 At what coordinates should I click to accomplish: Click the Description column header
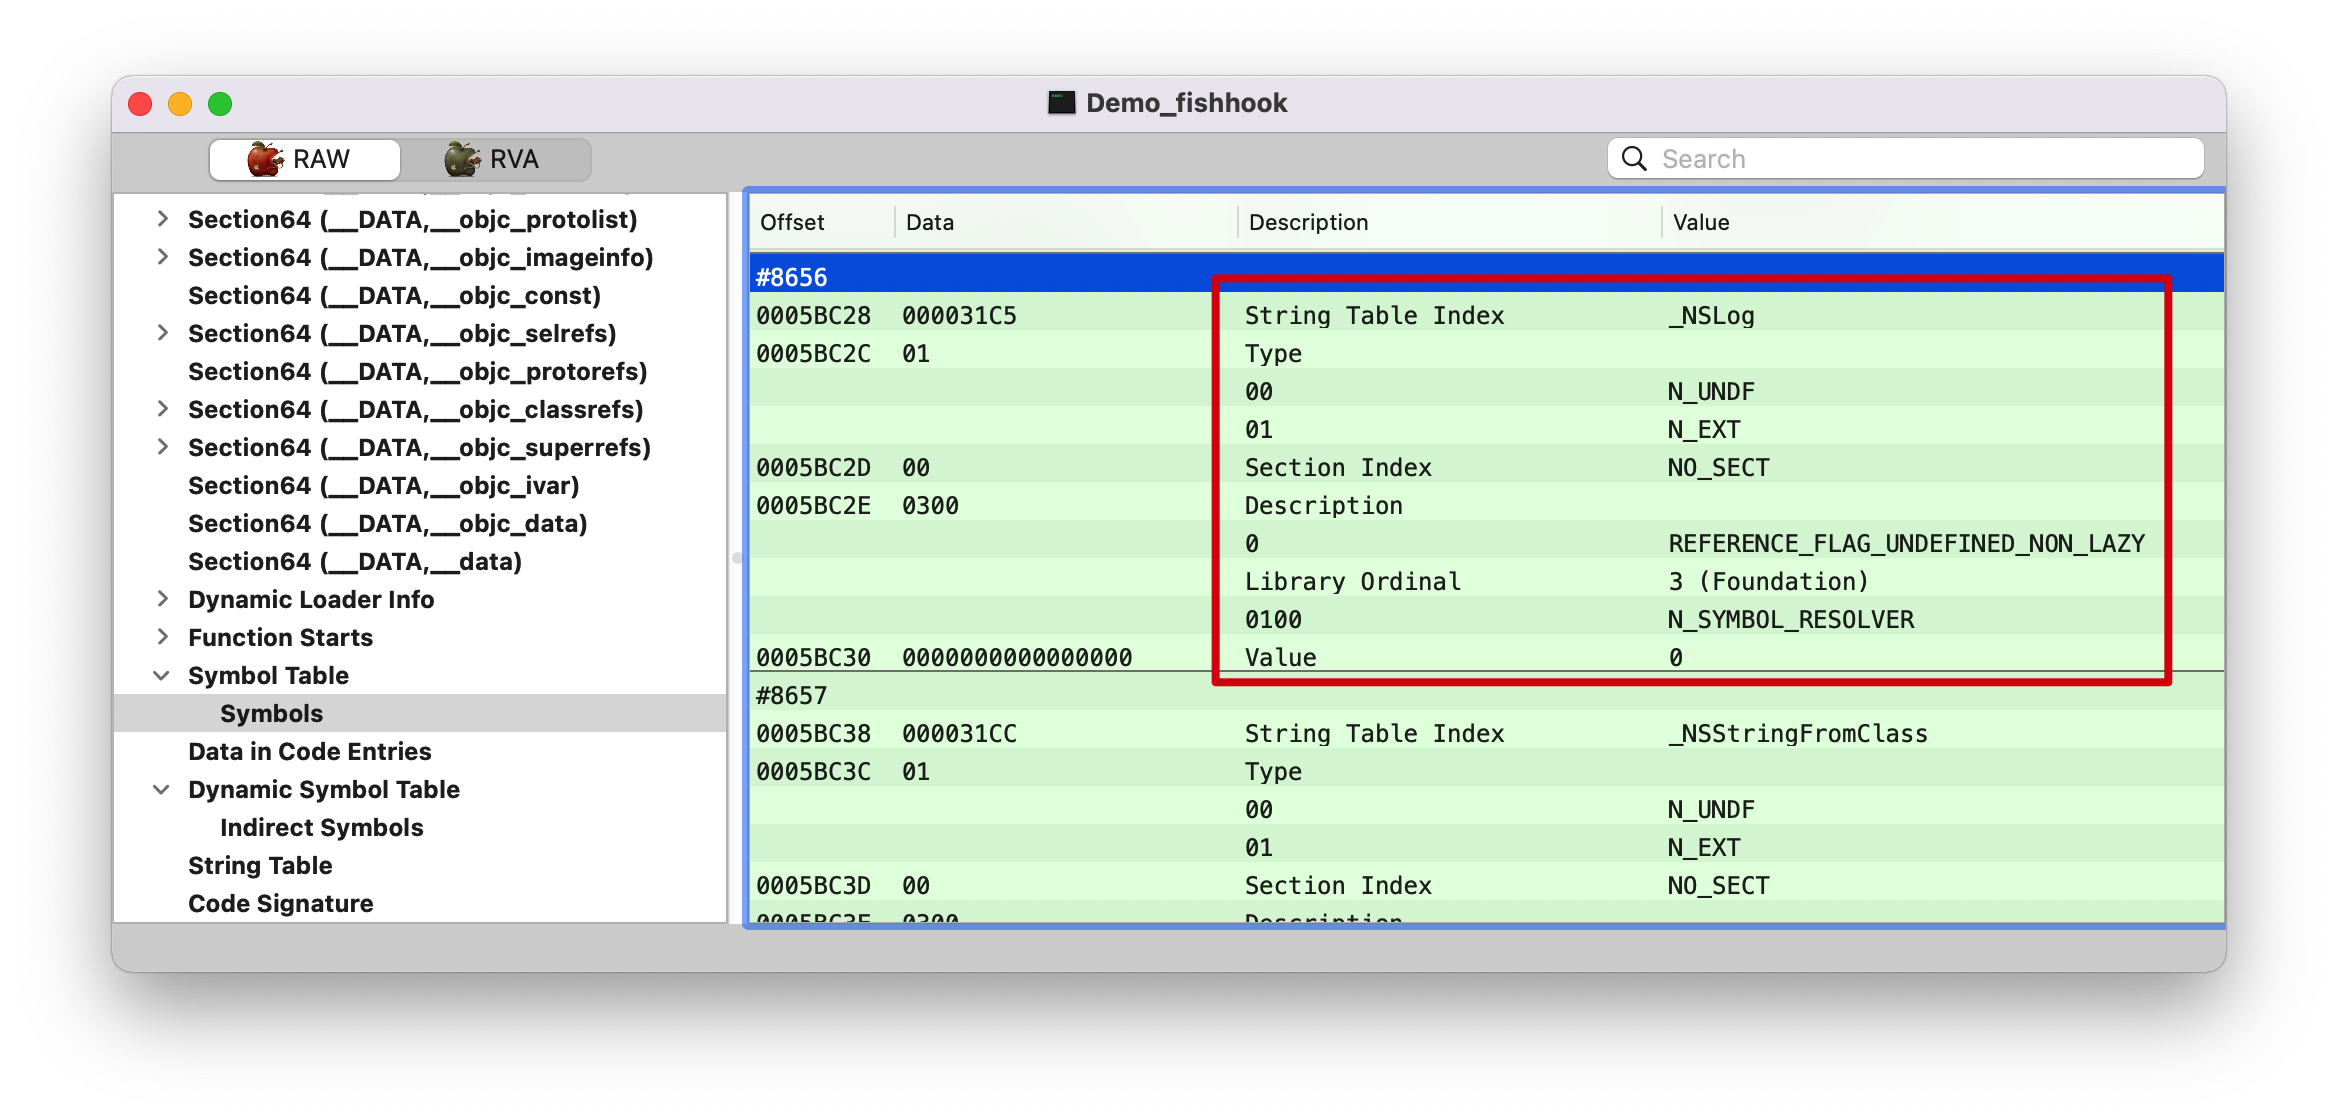click(x=1308, y=223)
